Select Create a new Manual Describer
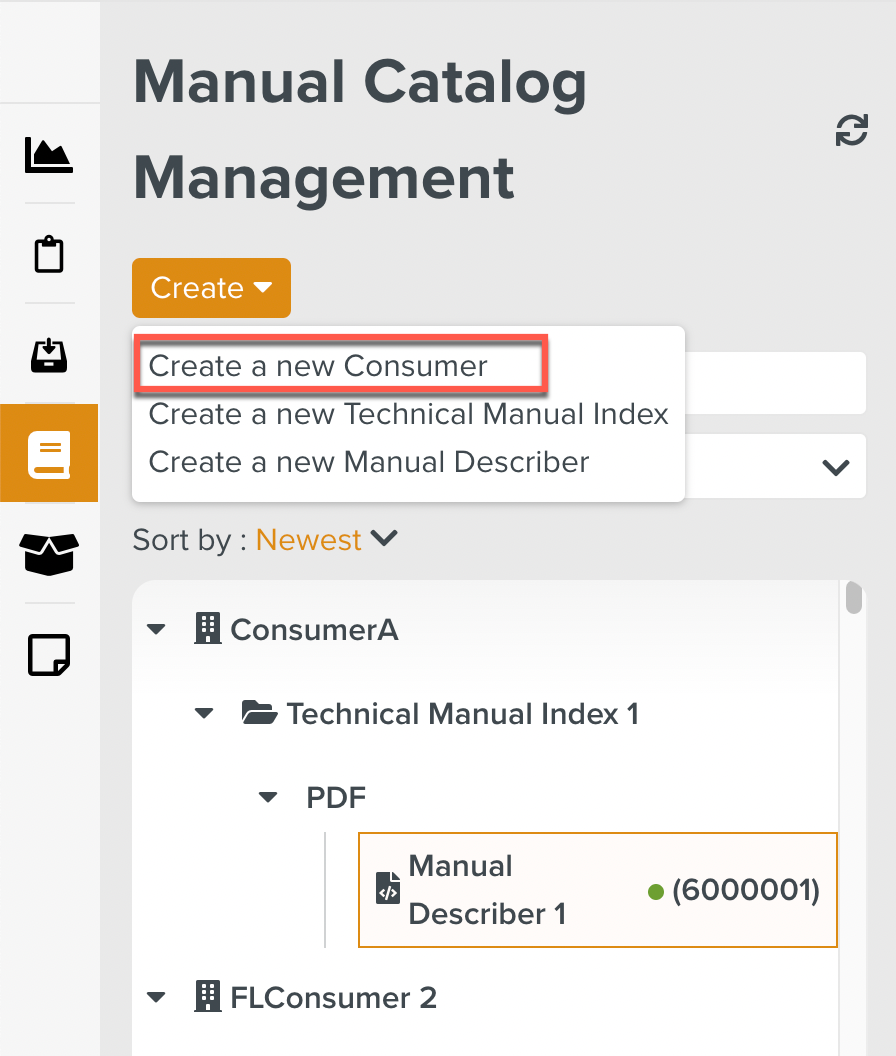 coord(369,462)
